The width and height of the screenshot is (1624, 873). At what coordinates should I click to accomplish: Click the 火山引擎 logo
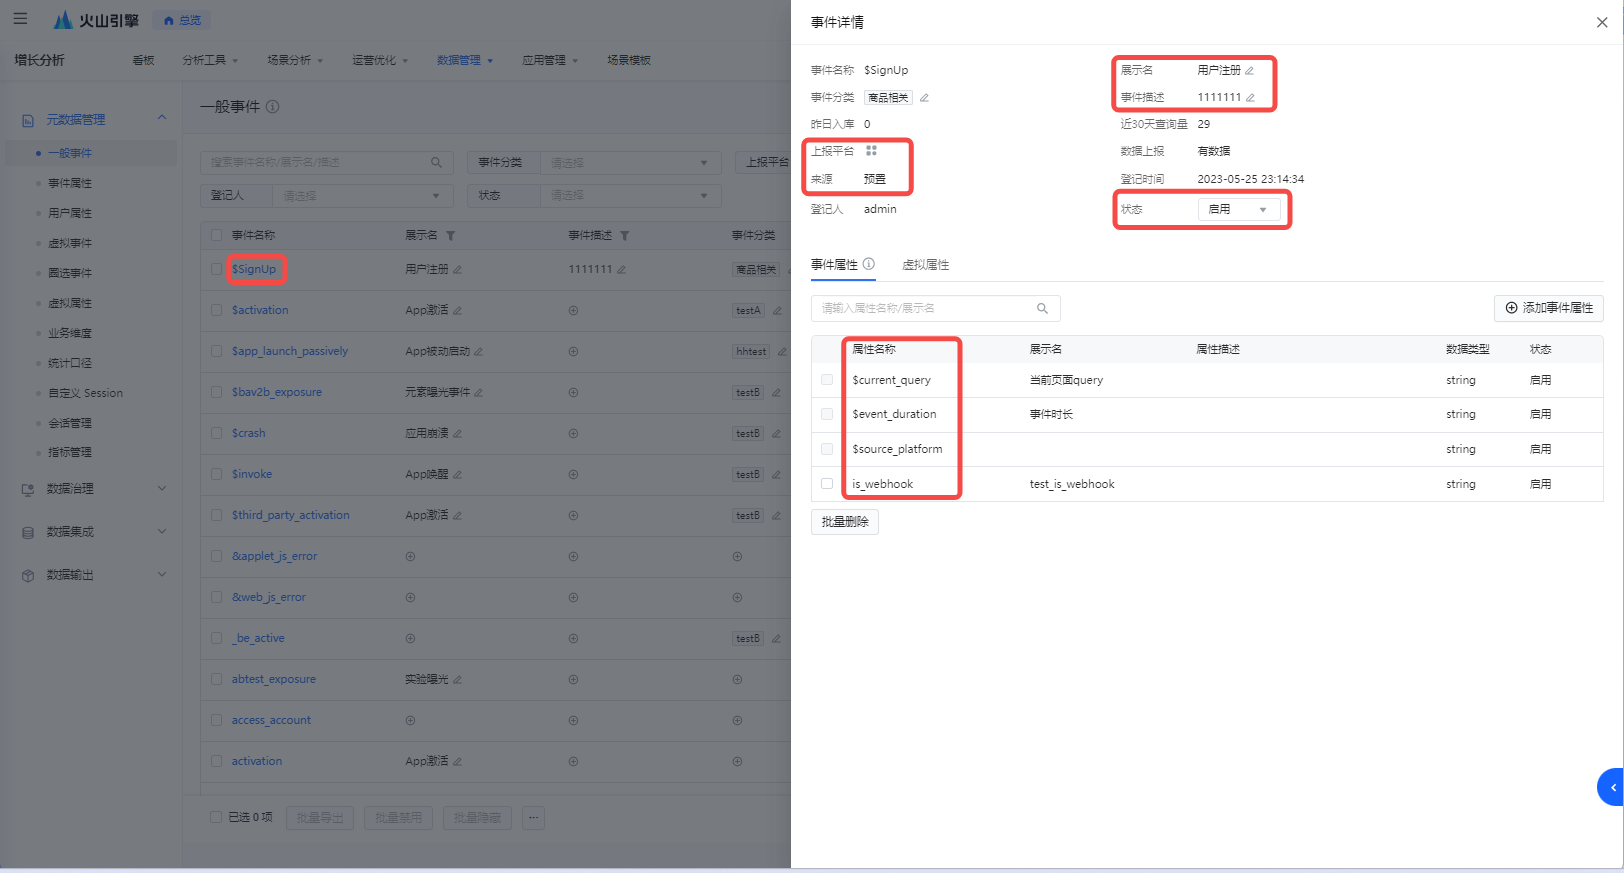click(97, 20)
